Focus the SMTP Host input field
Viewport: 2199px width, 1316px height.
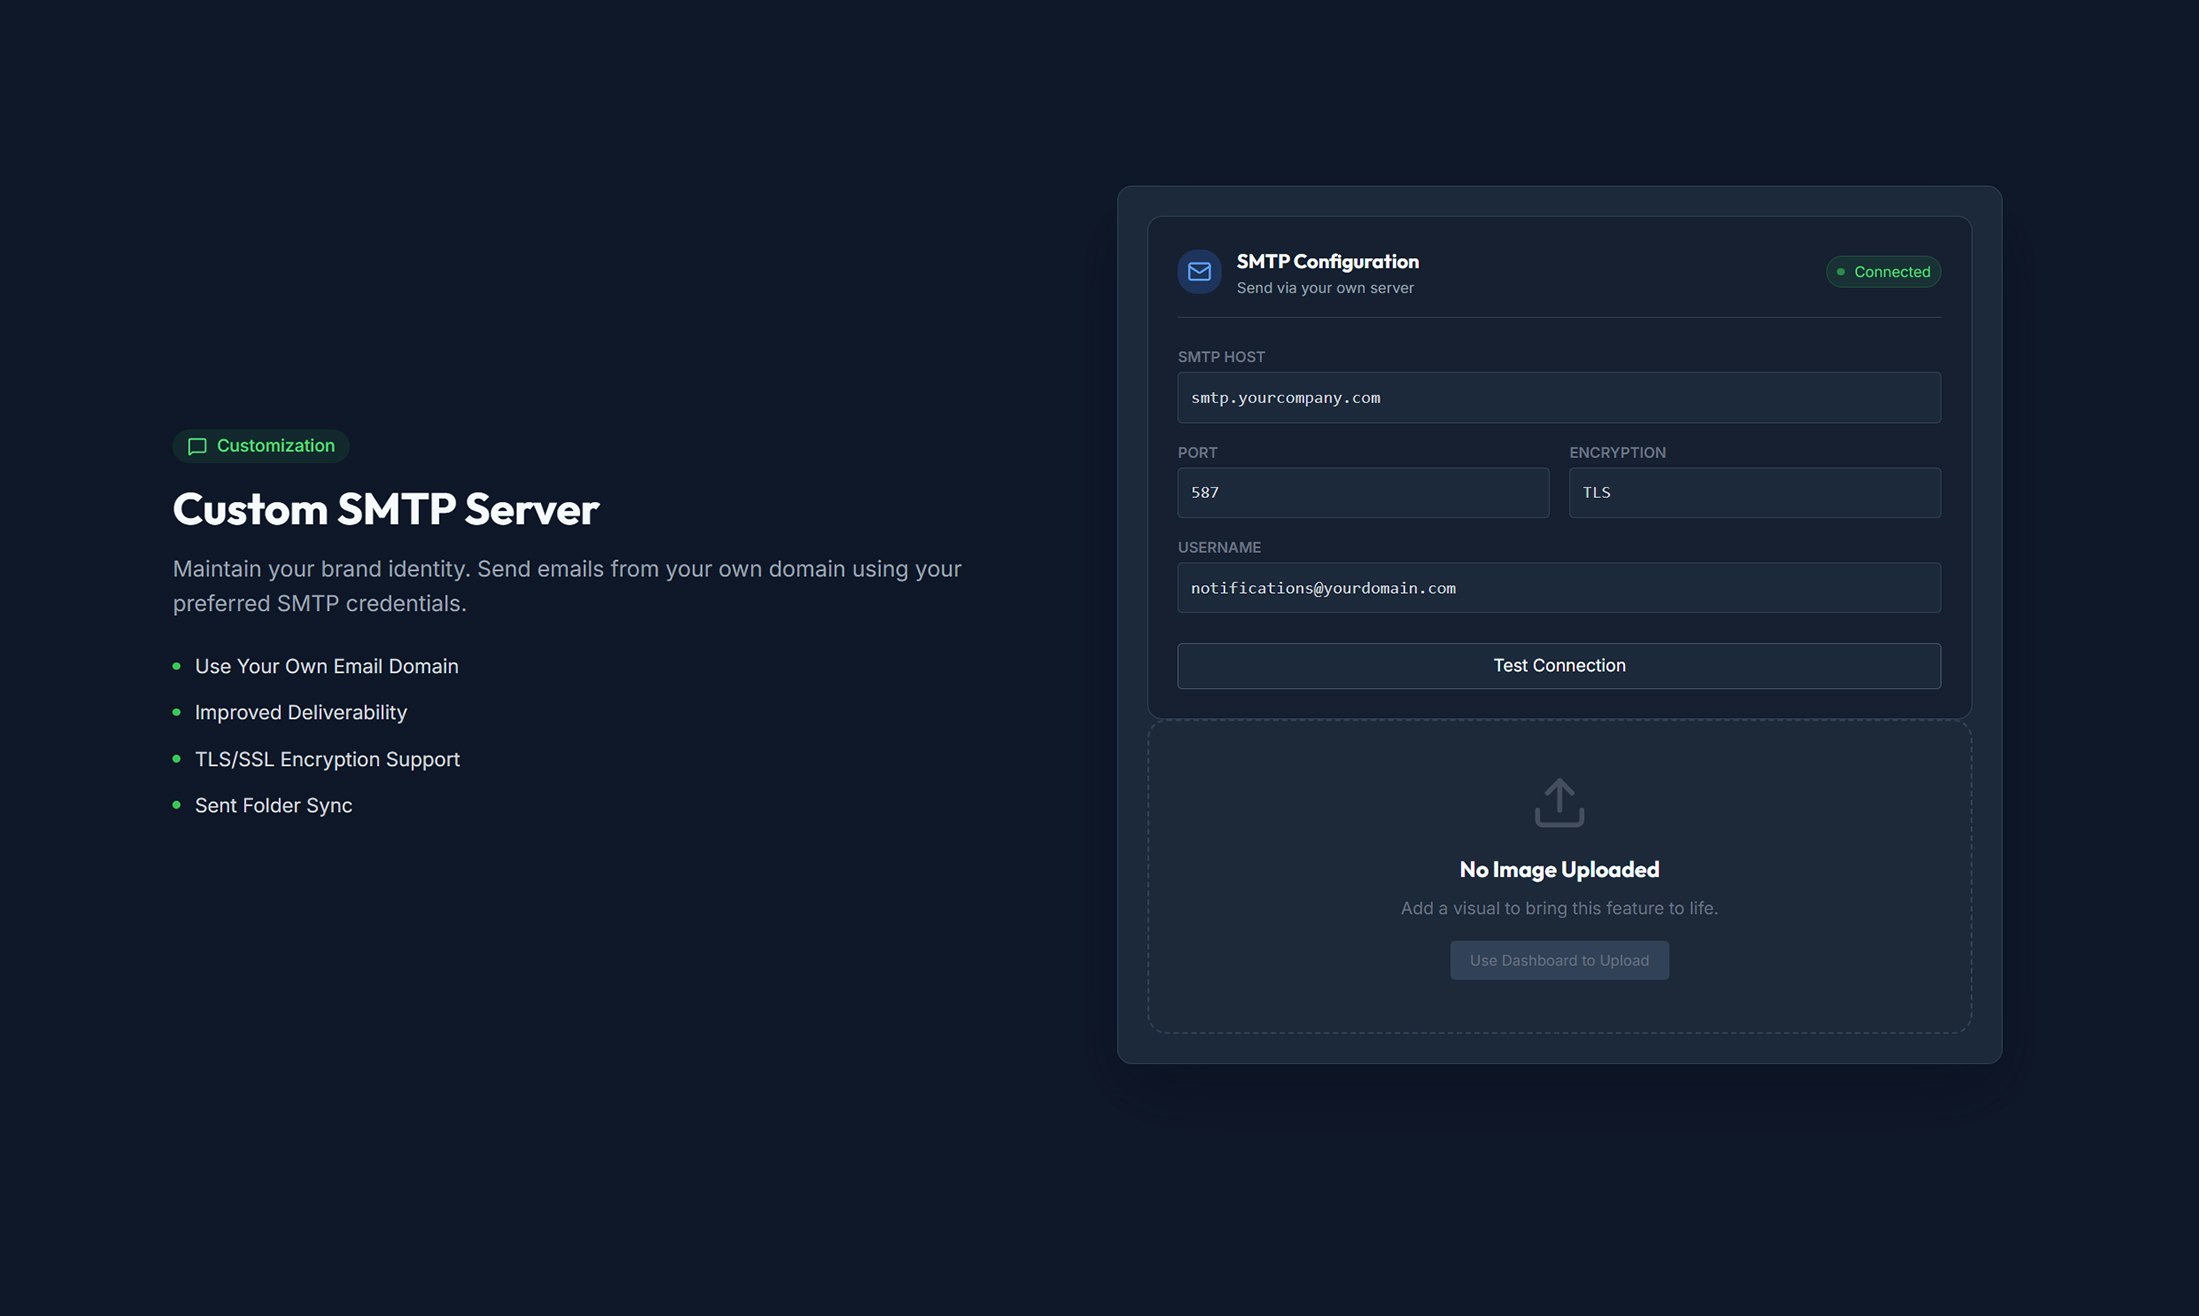(x=1559, y=398)
